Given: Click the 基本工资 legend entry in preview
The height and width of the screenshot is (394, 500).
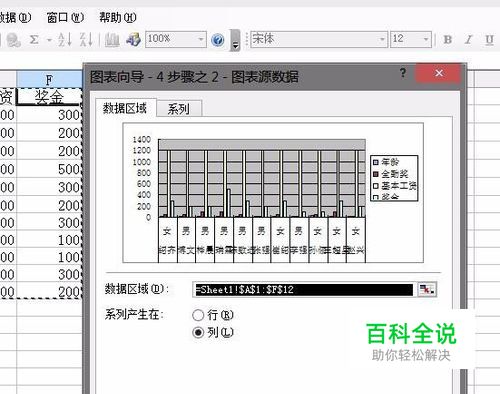Looking at the screenshot, I should (x=395, y=185).
